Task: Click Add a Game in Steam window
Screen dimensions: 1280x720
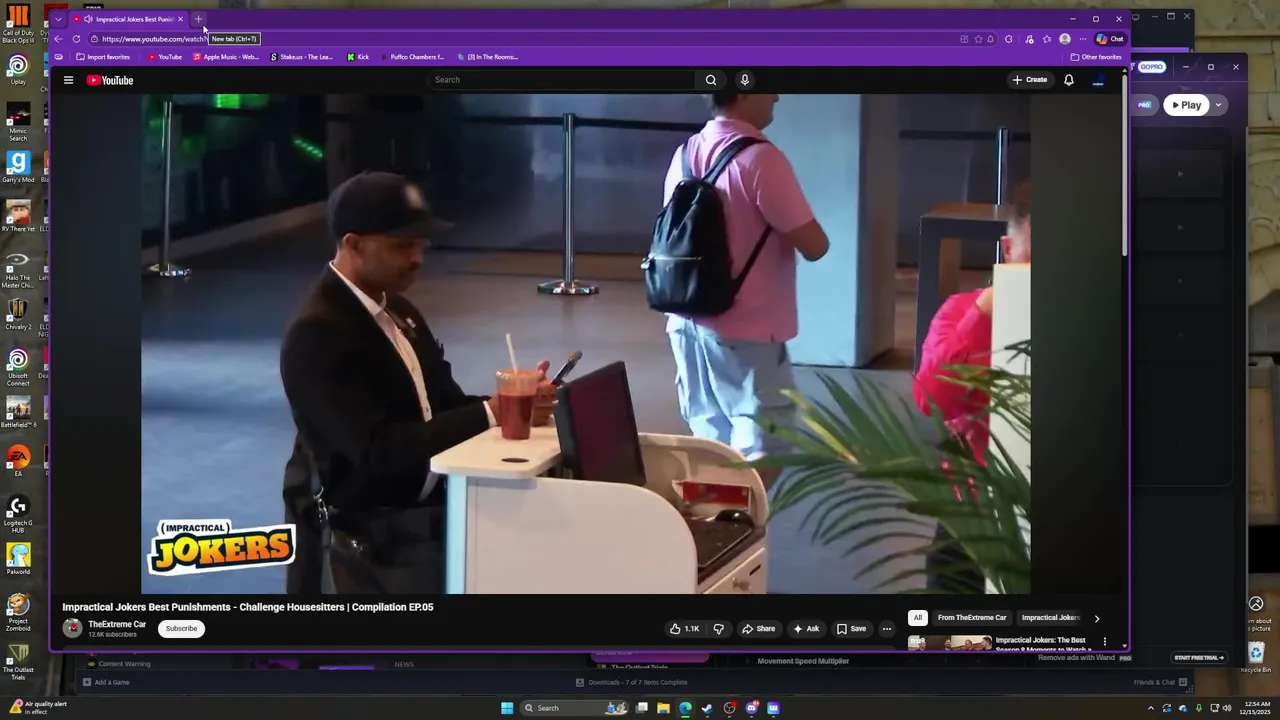Action: [106, 682]
